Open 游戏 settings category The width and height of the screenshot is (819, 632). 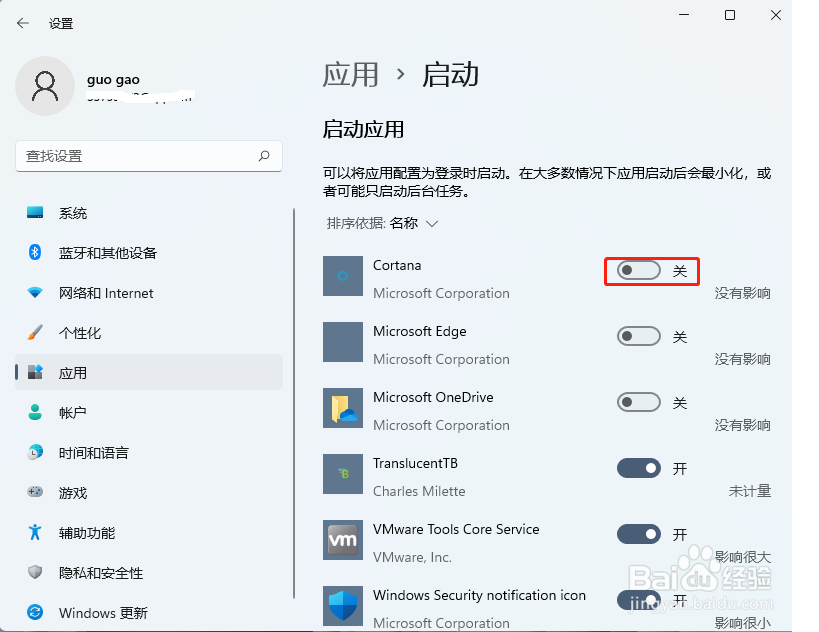click(x=149, y=493)
